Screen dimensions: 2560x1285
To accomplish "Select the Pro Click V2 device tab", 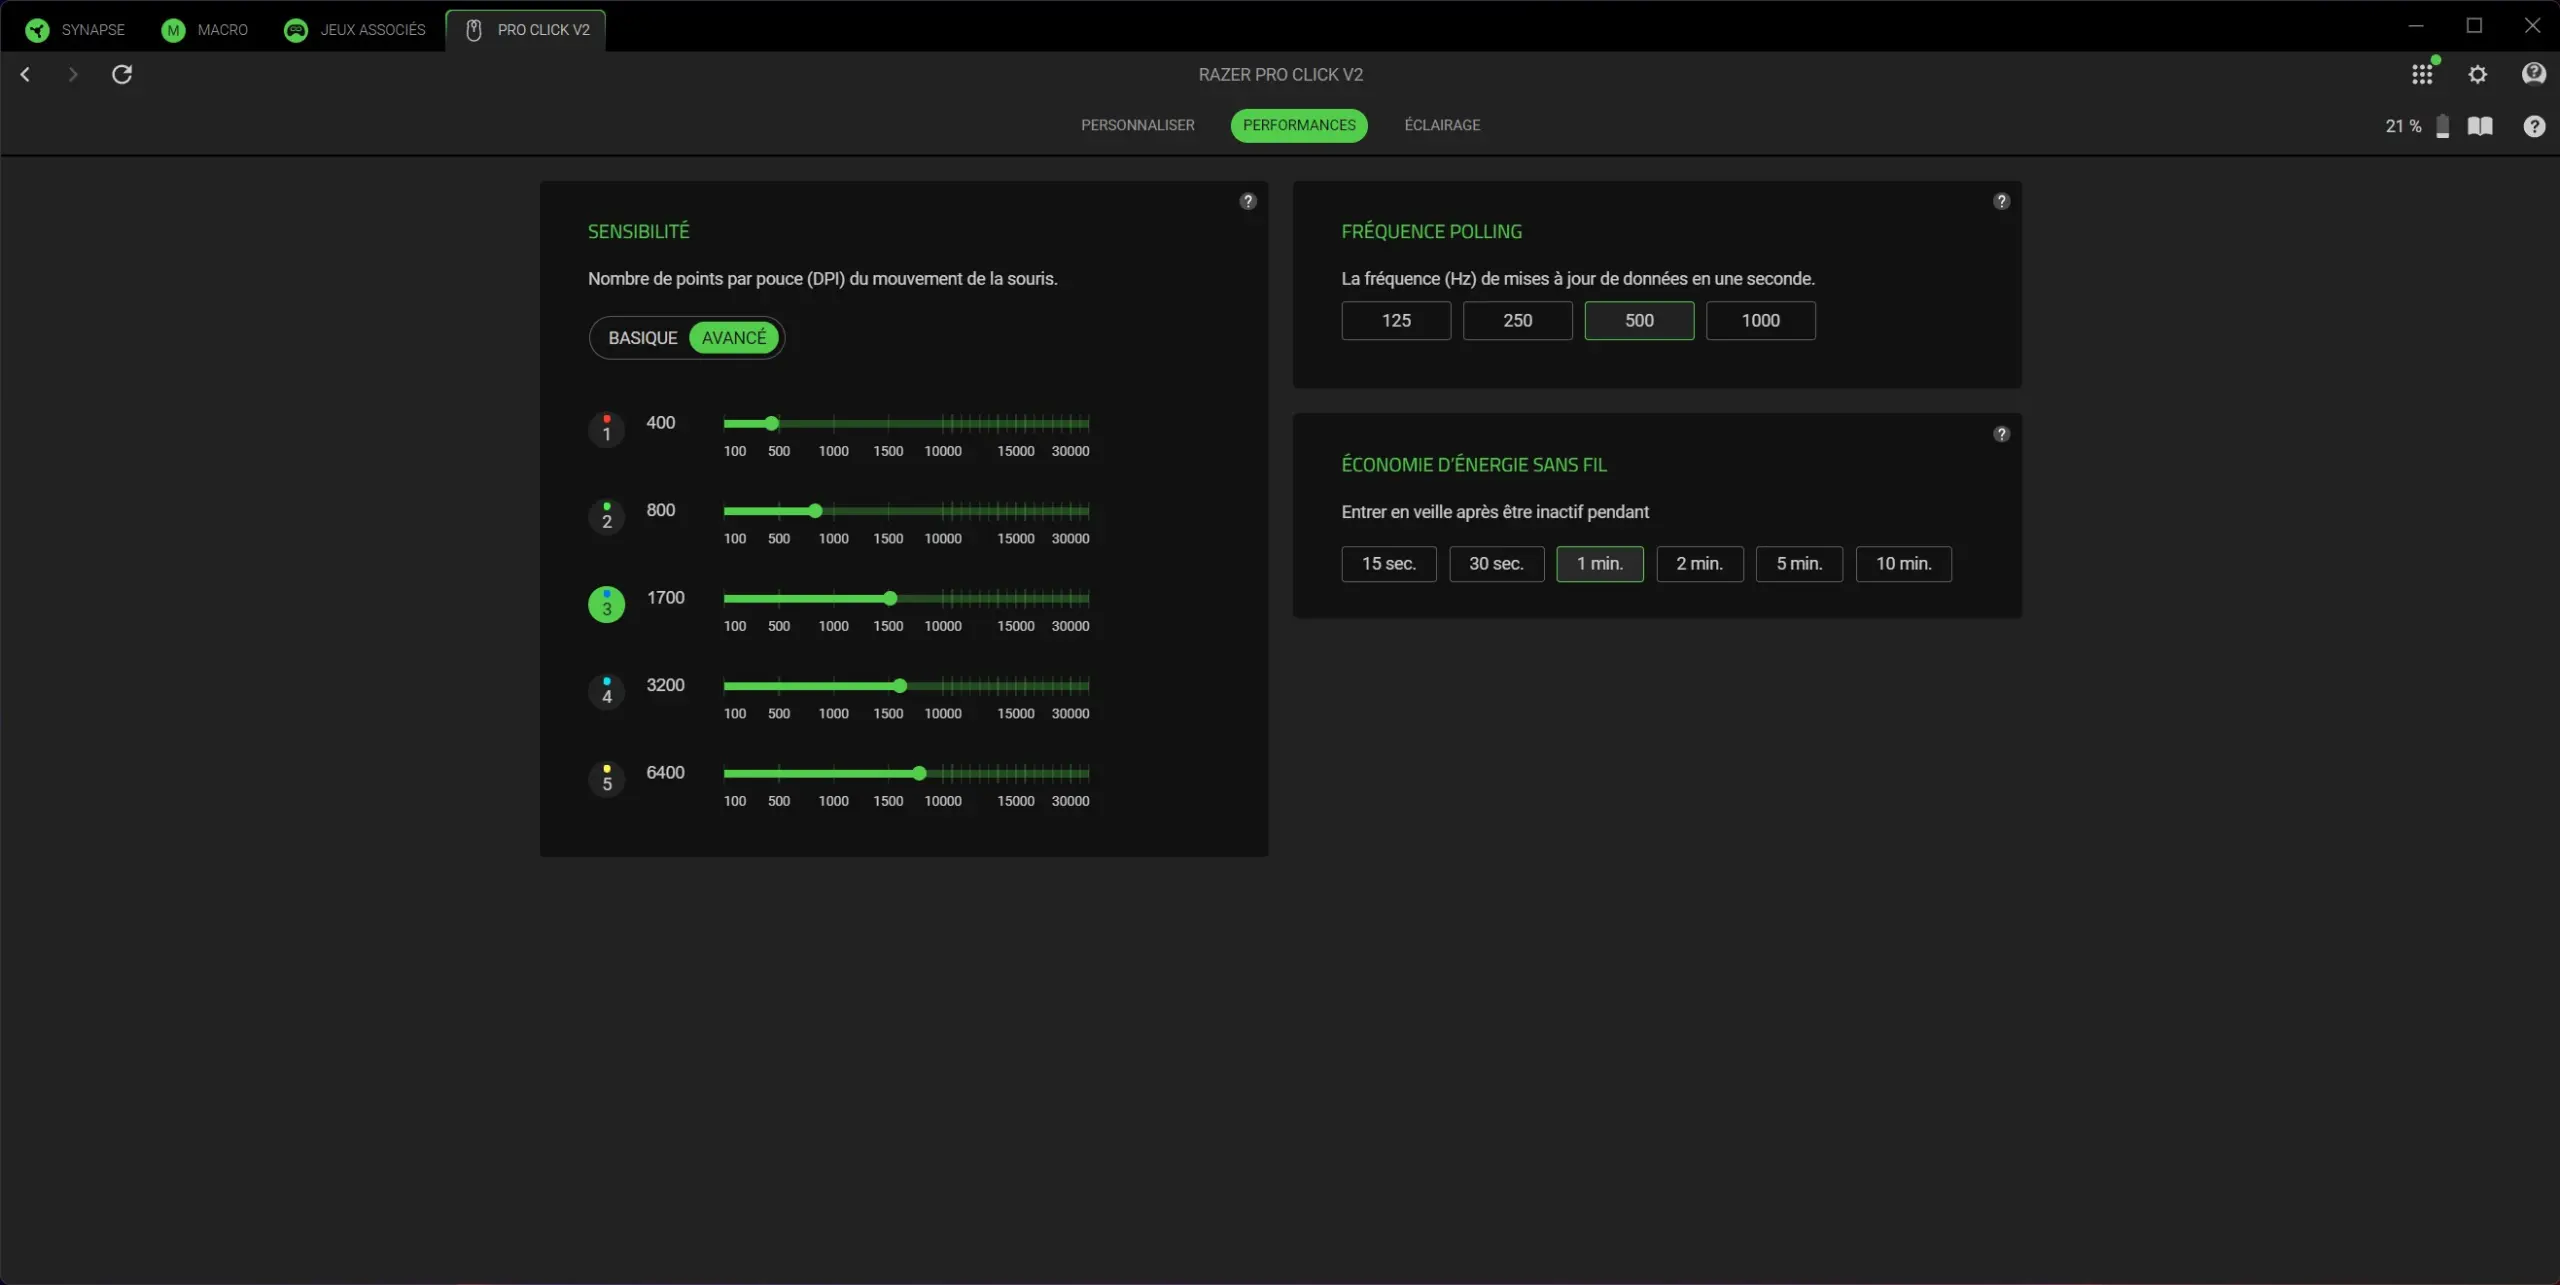I will [526, 30].
